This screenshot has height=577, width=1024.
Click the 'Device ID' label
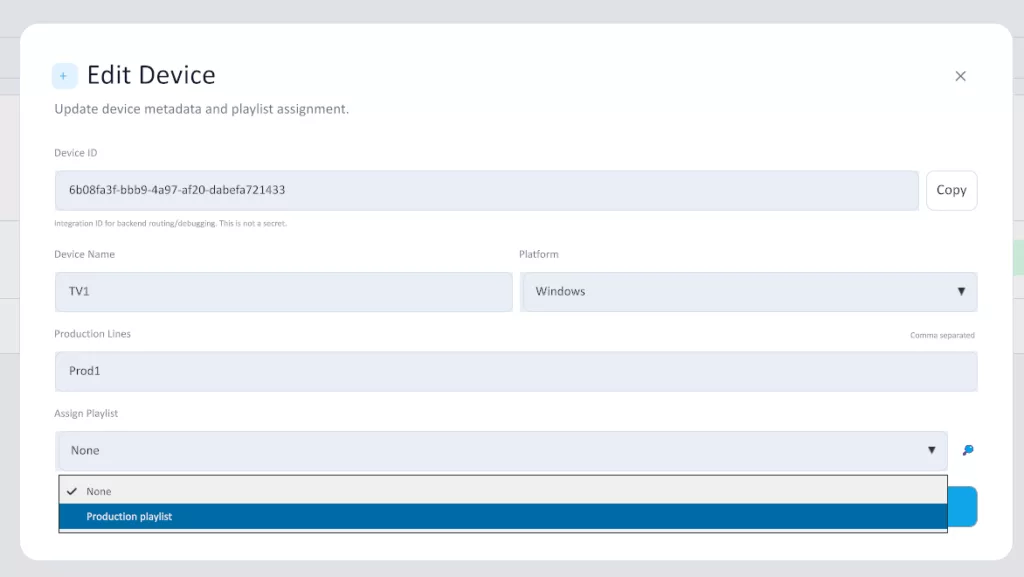pos(76,153)
